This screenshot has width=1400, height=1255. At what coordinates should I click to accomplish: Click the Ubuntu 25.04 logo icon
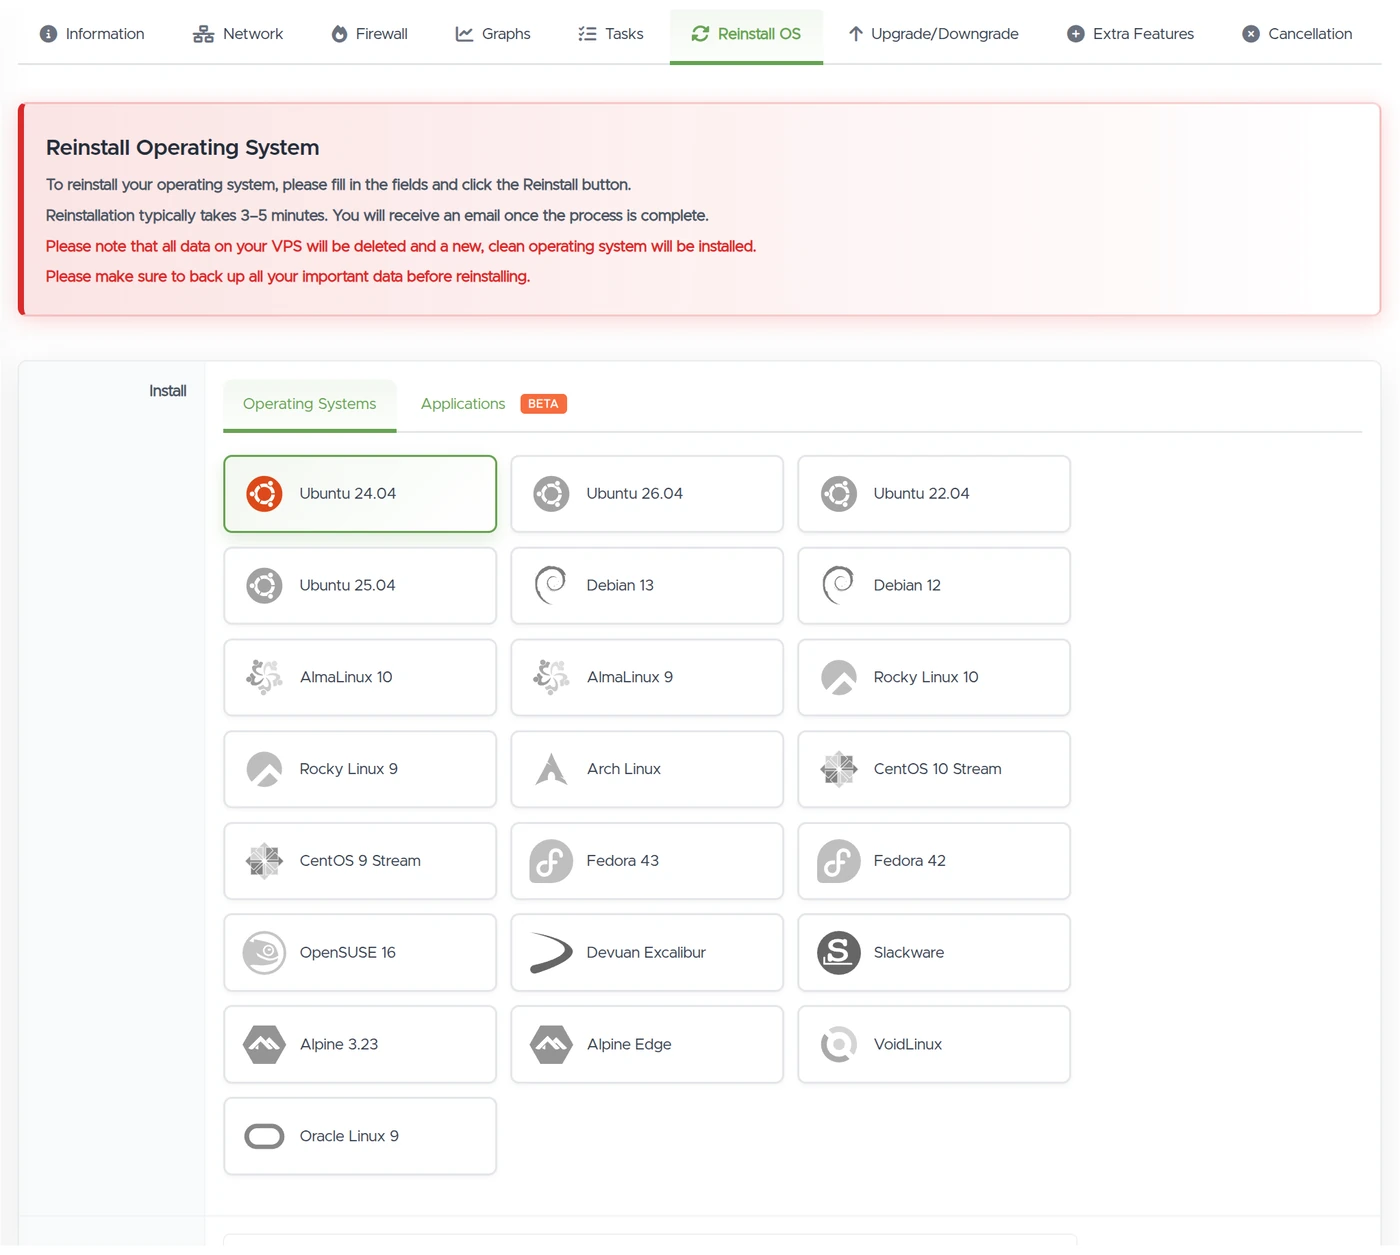[264, 586]
